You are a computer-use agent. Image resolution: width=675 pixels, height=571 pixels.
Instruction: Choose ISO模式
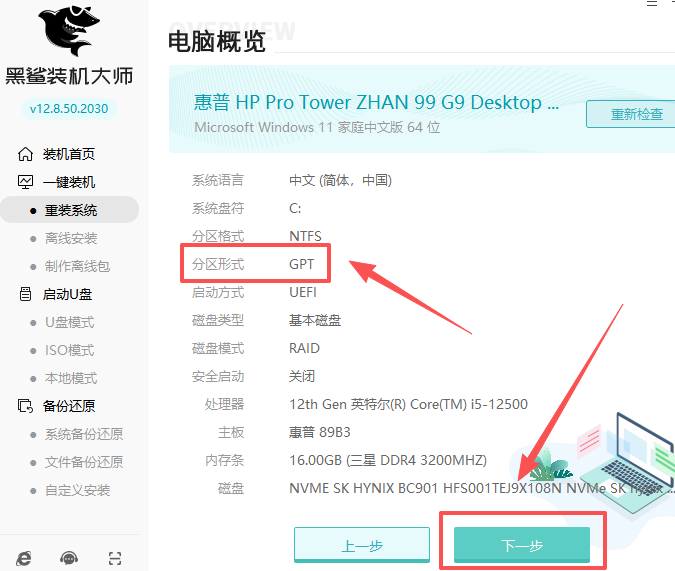coord(70,350)
